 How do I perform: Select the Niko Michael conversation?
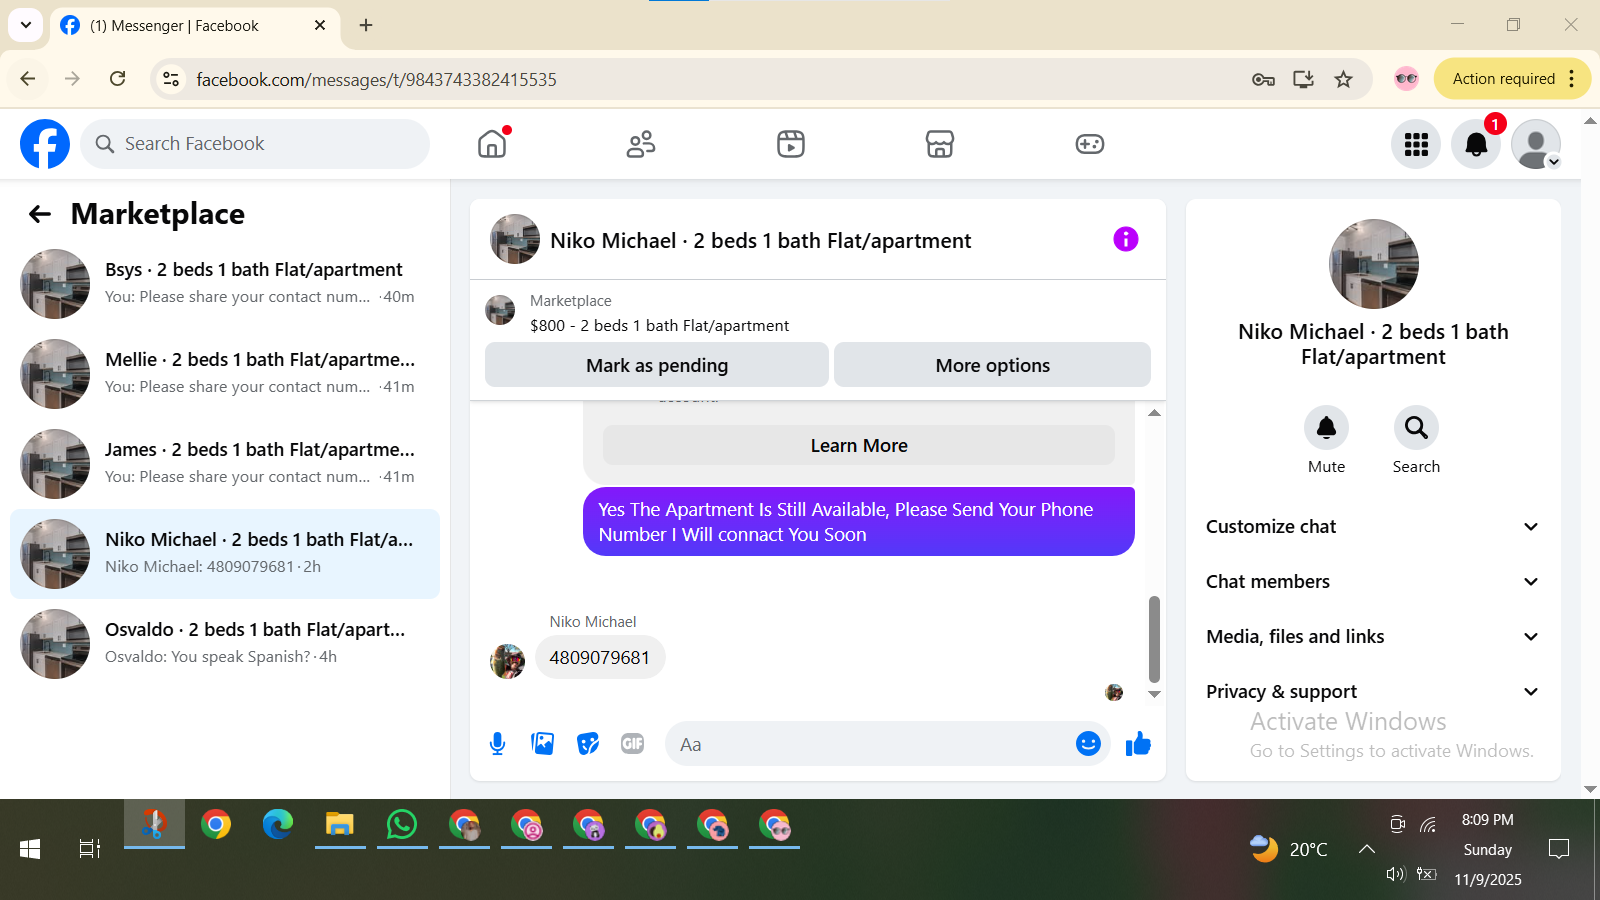coord(225,554)
